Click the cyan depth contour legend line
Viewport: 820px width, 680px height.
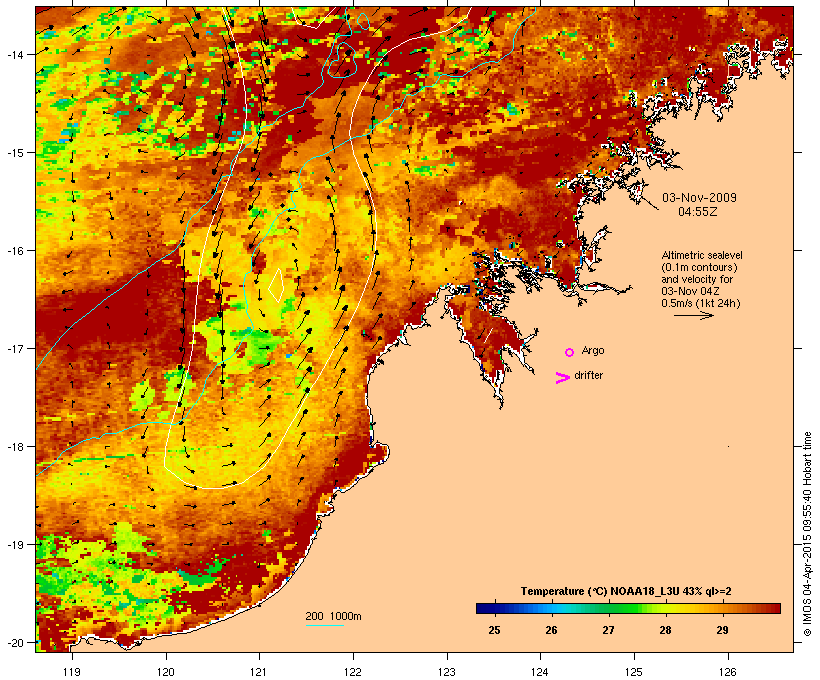tap(325, 625)
